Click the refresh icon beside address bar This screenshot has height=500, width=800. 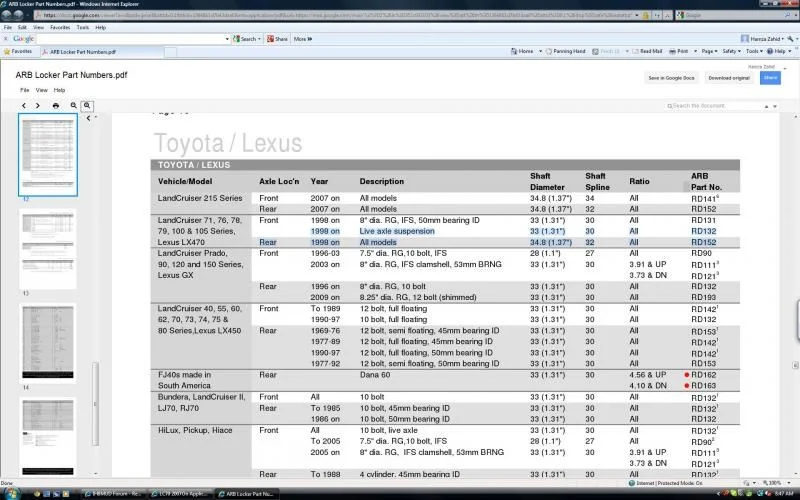point(657,15)
